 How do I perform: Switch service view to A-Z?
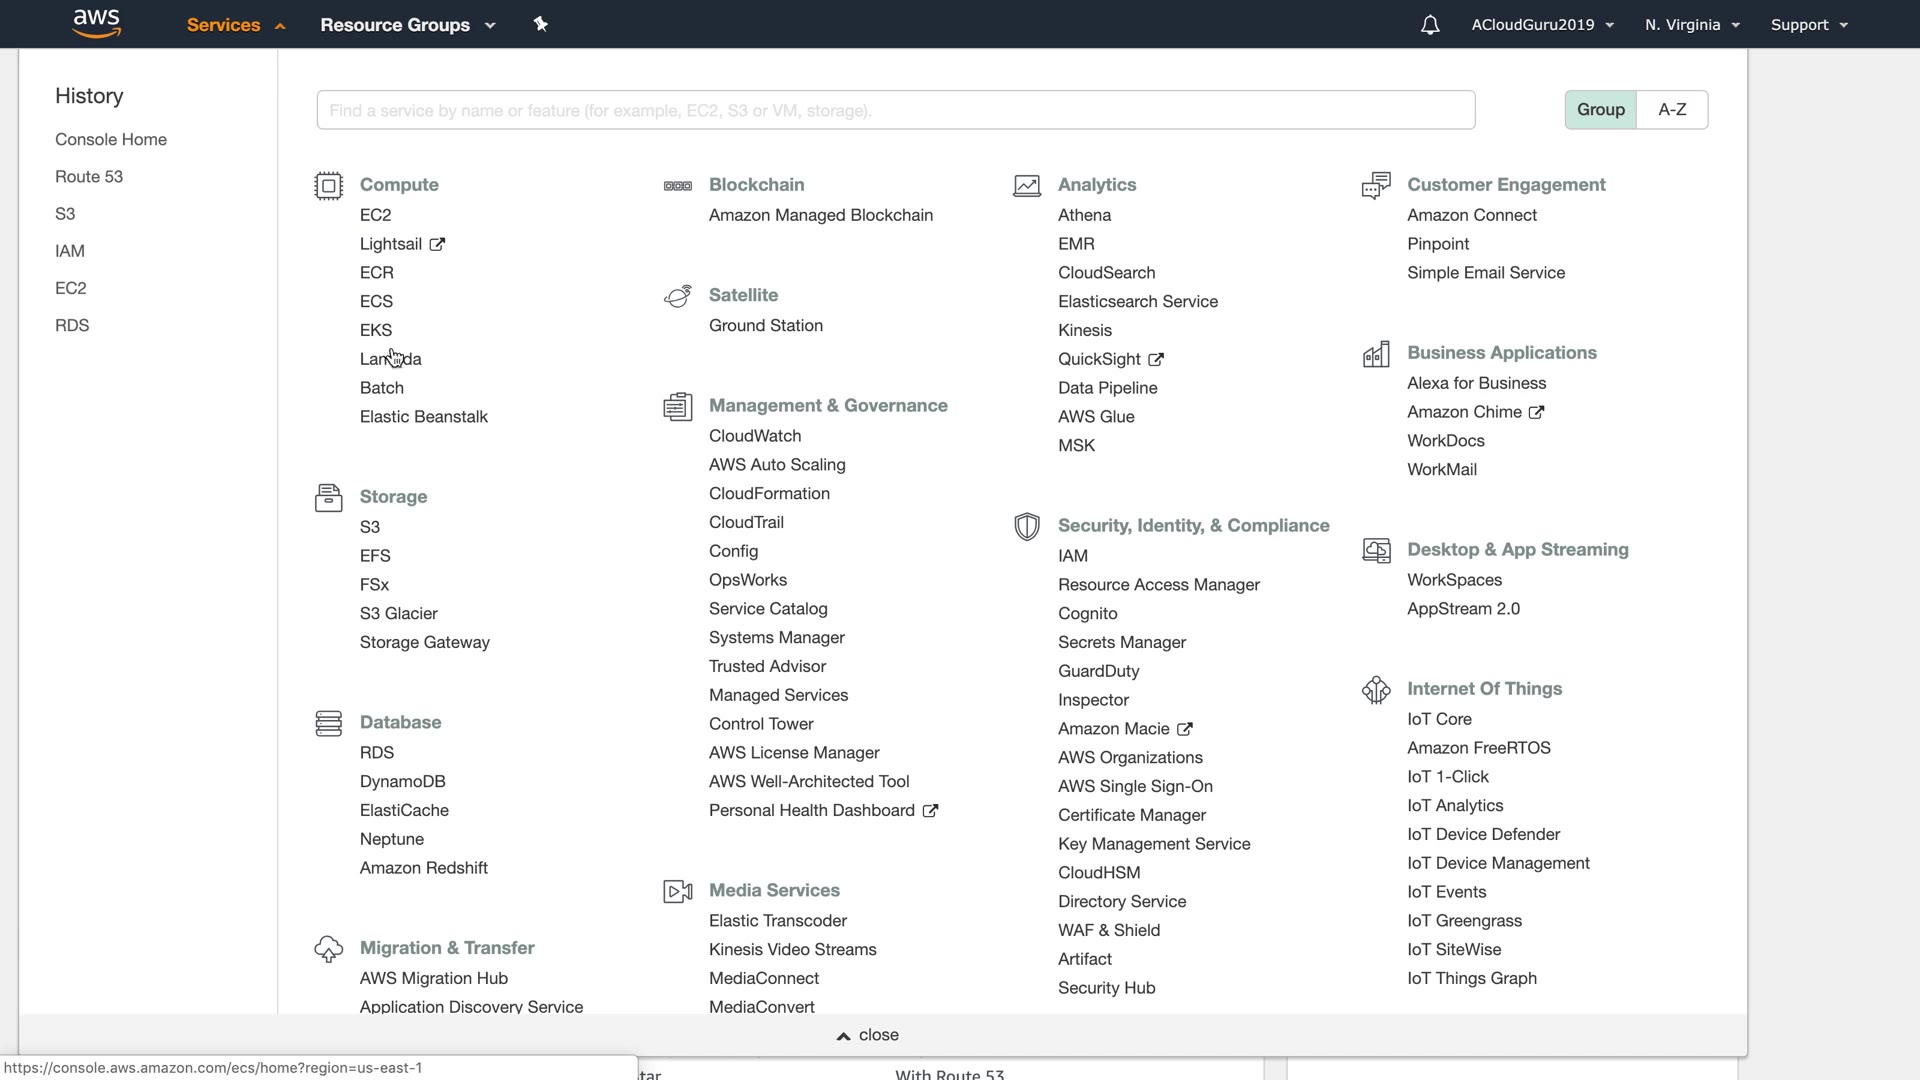point(1672,110)
